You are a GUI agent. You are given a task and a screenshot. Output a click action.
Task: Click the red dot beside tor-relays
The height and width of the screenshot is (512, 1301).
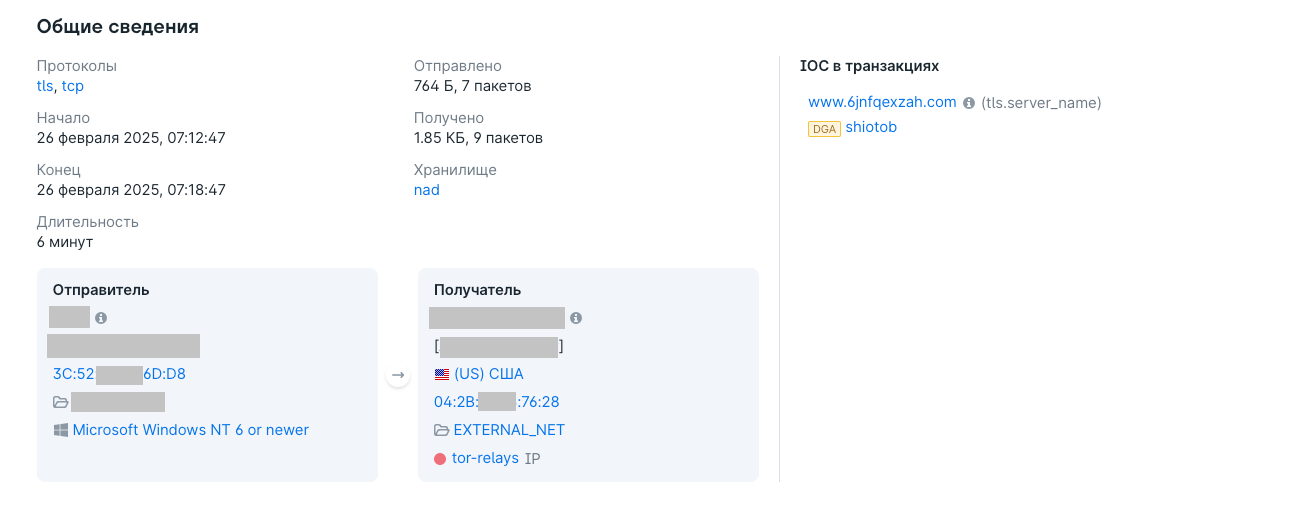click(440, 458)
